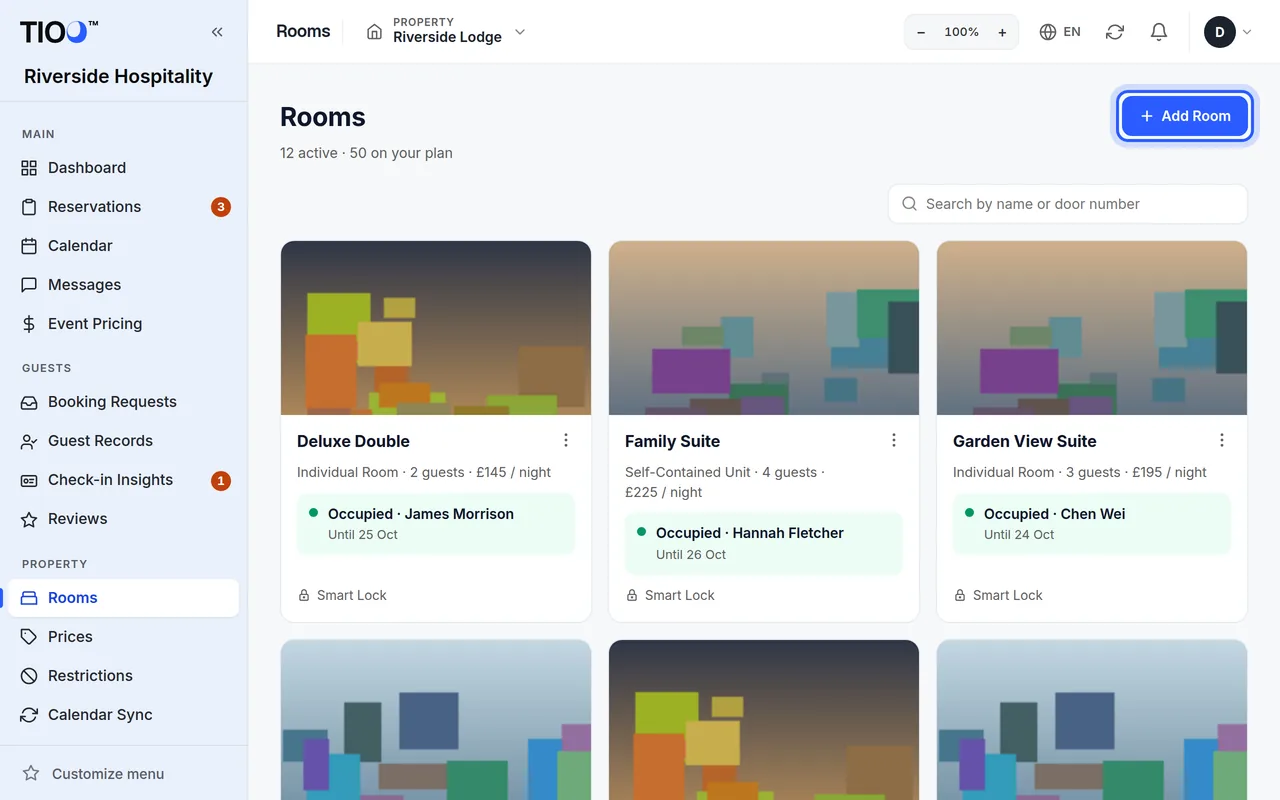Open Restrictions page
1280x800 pixels.
(x=123, y=676)
